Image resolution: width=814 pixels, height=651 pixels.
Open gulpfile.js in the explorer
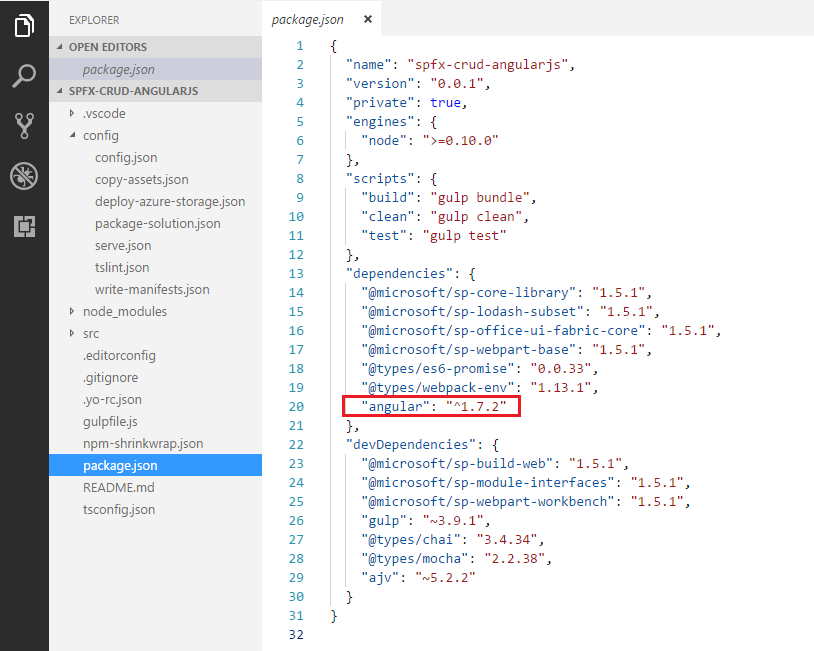[x=110, y=421]
